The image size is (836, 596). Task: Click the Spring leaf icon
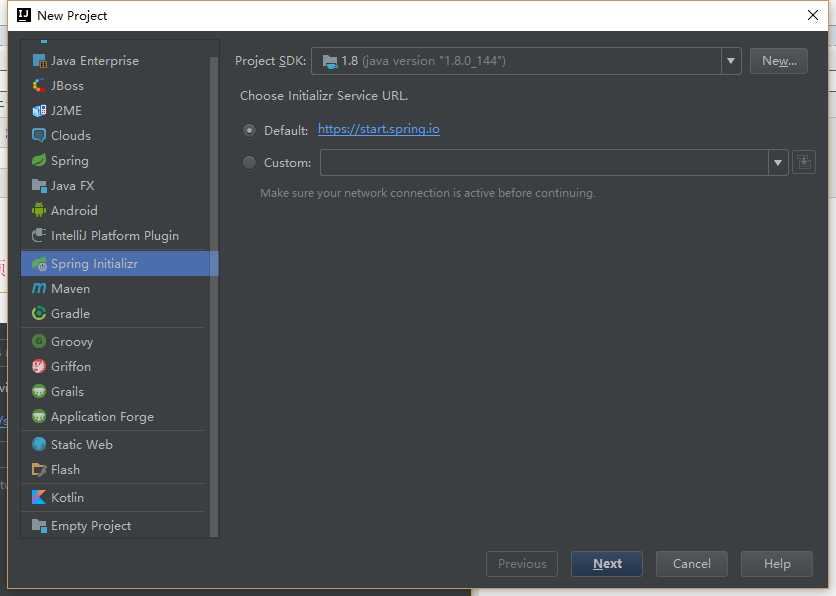[x=39, y=160]
